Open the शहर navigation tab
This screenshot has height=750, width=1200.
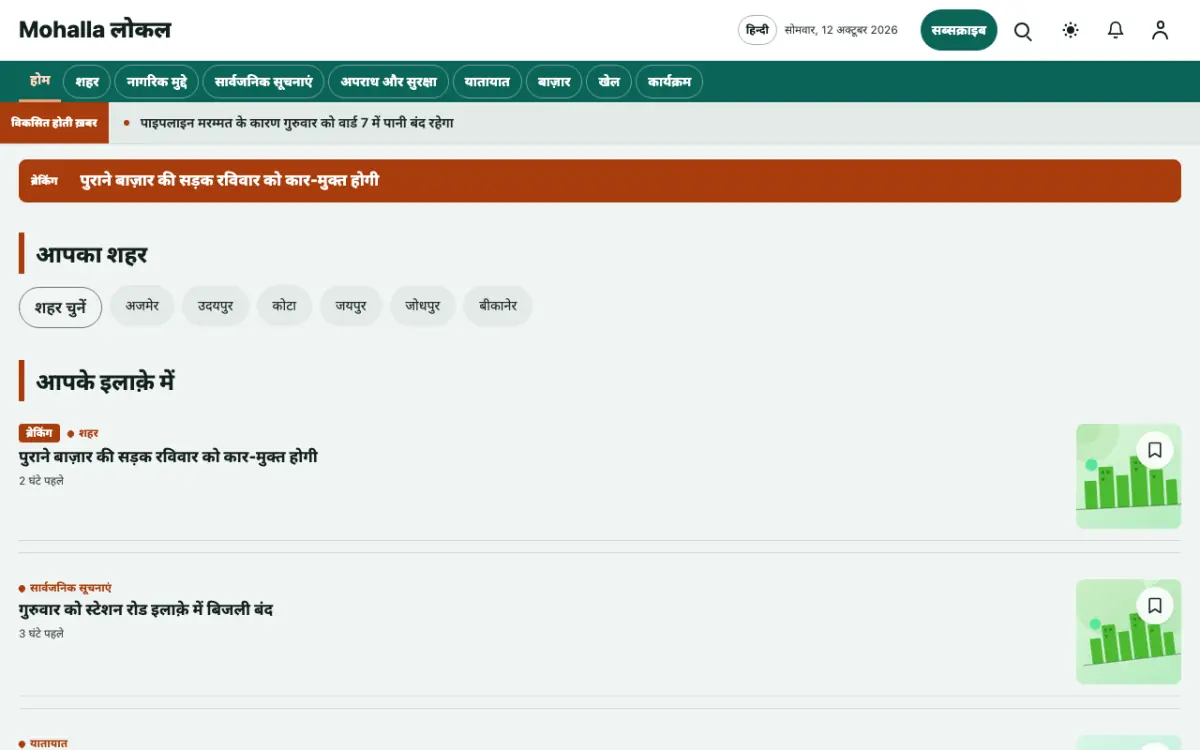(x=87, y=82)
